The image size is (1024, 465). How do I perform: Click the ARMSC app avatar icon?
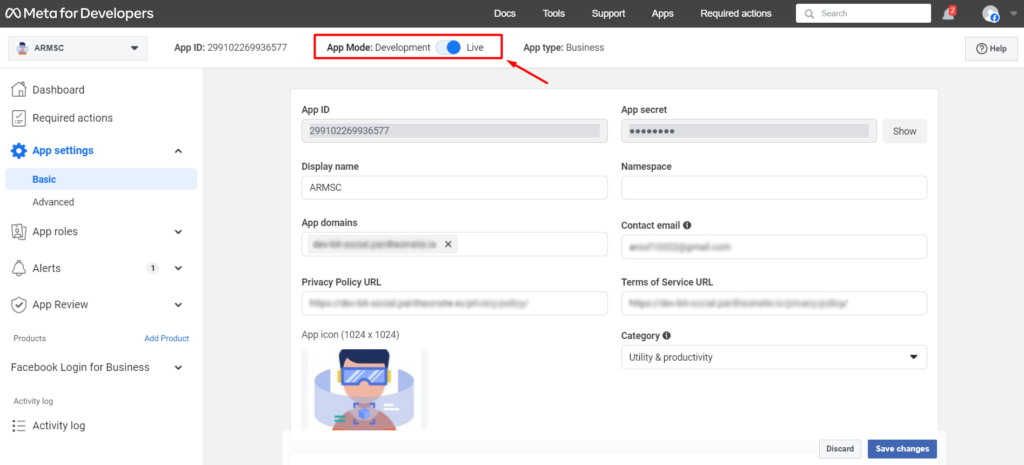pyautogui.click(x=22, y=48)
